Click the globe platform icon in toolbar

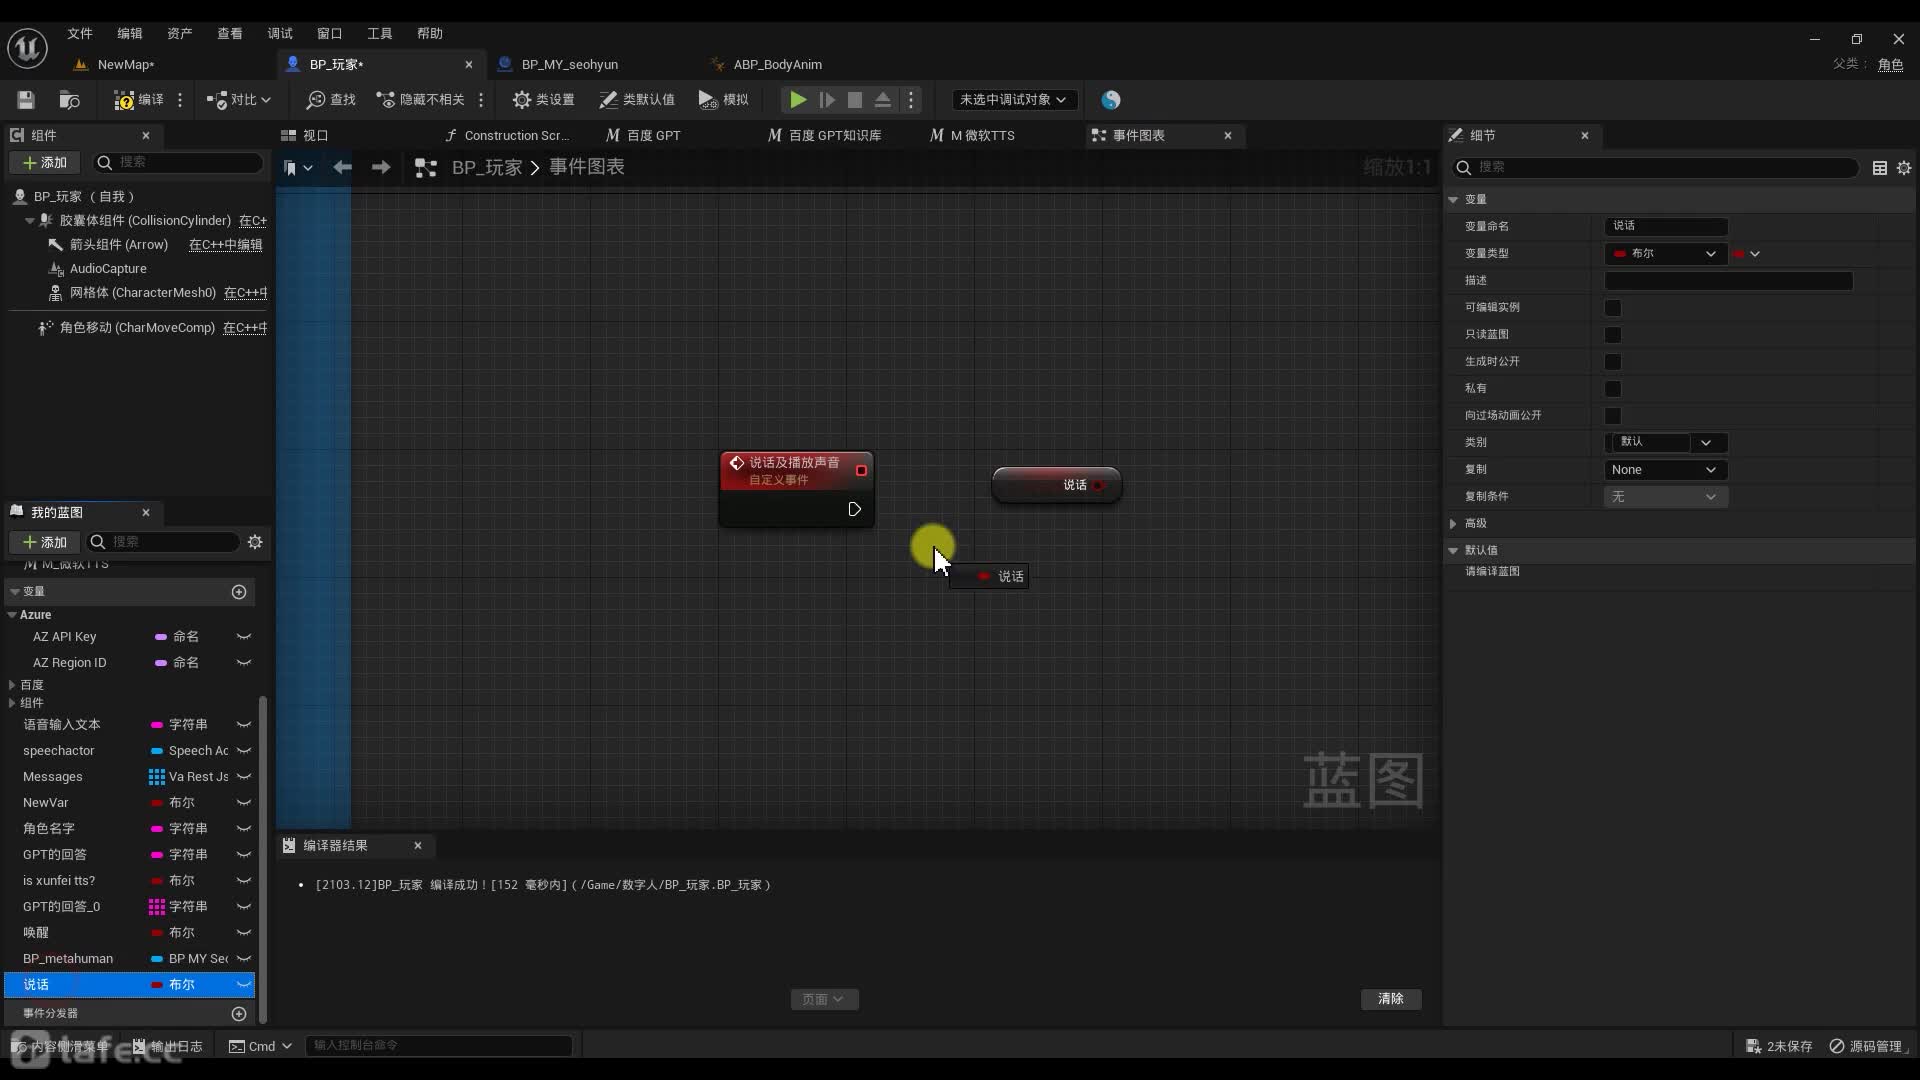[1111, 100]
